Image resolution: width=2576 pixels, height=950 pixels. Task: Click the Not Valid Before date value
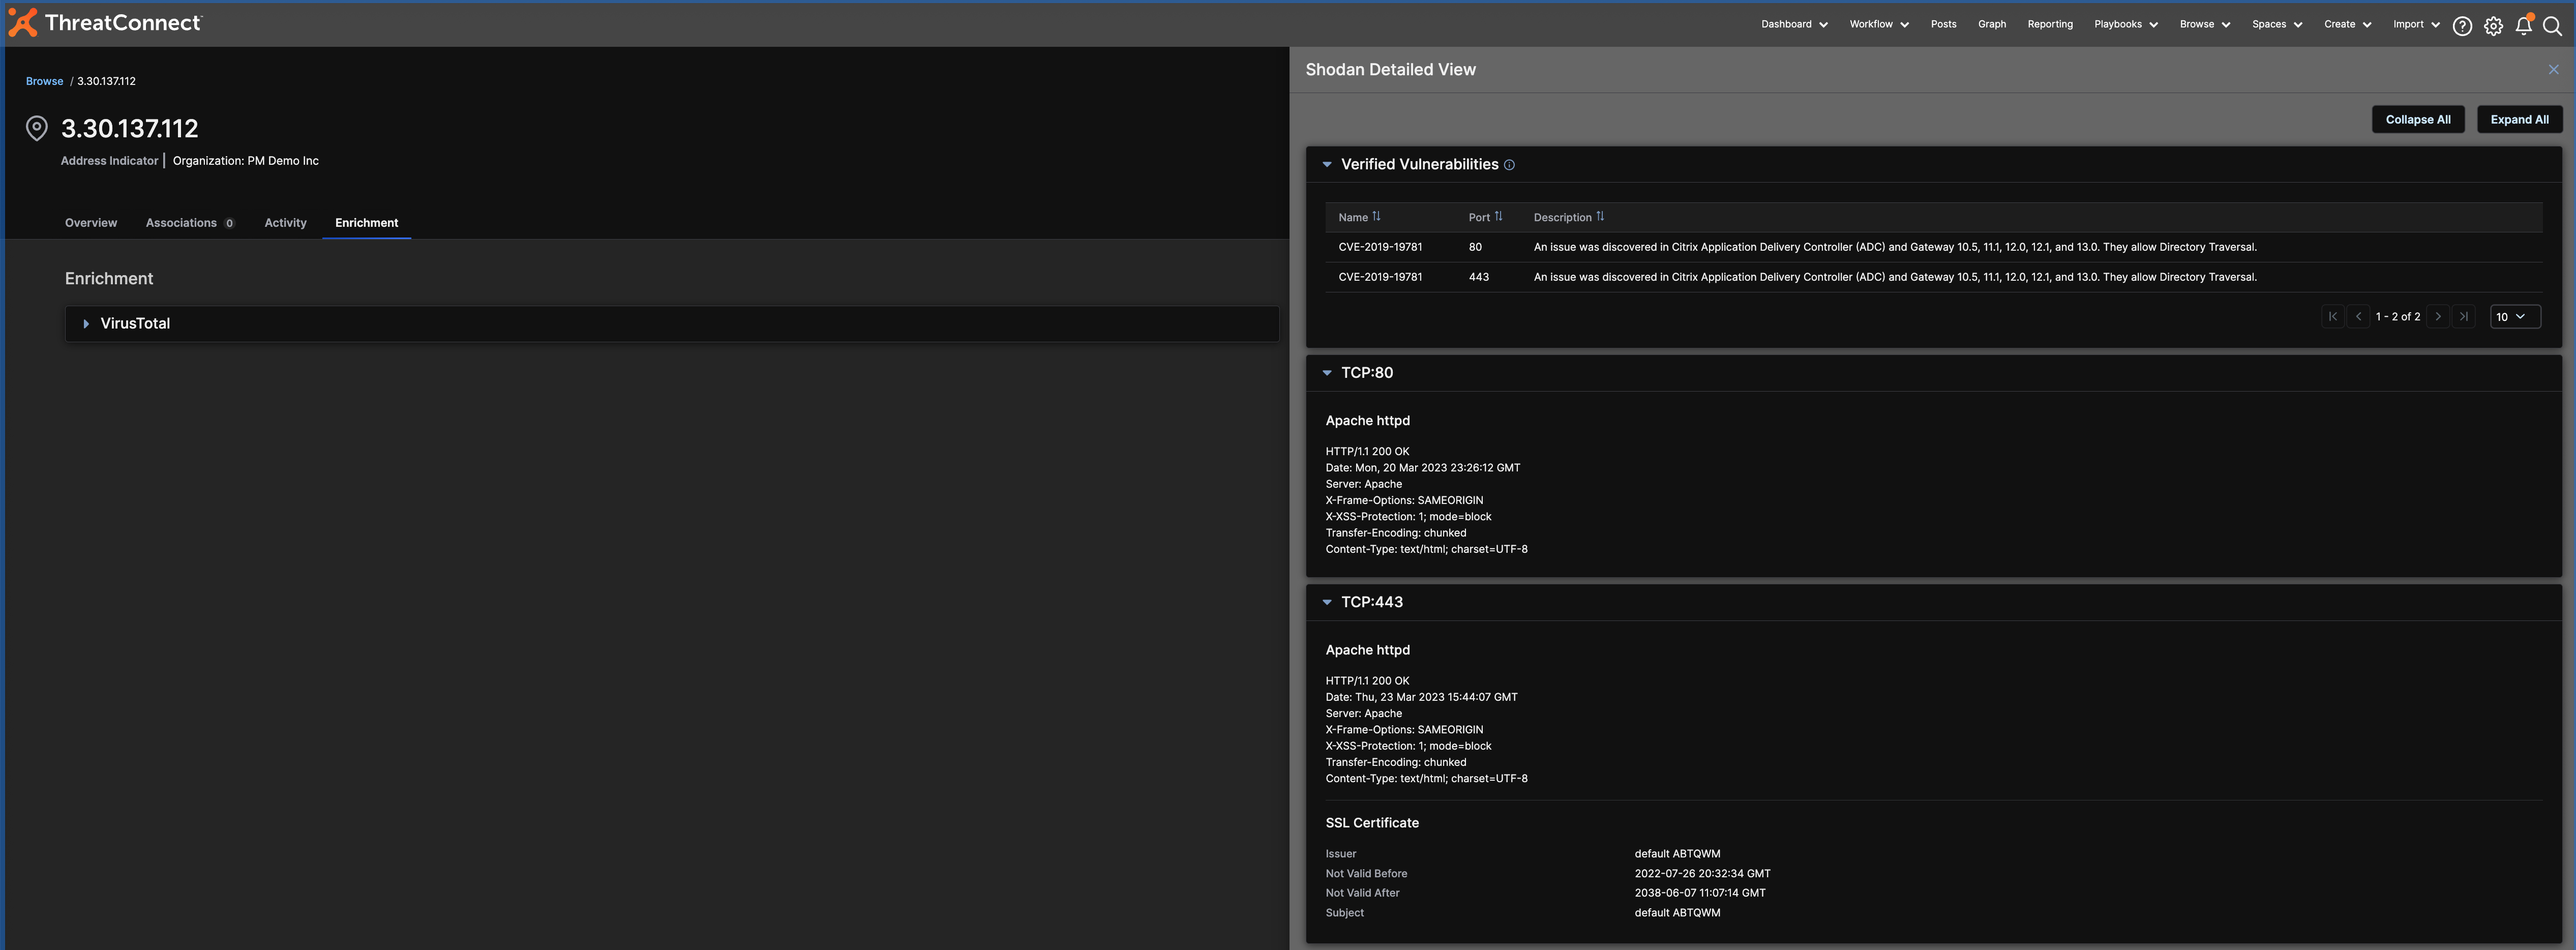tap(1702, 873)
